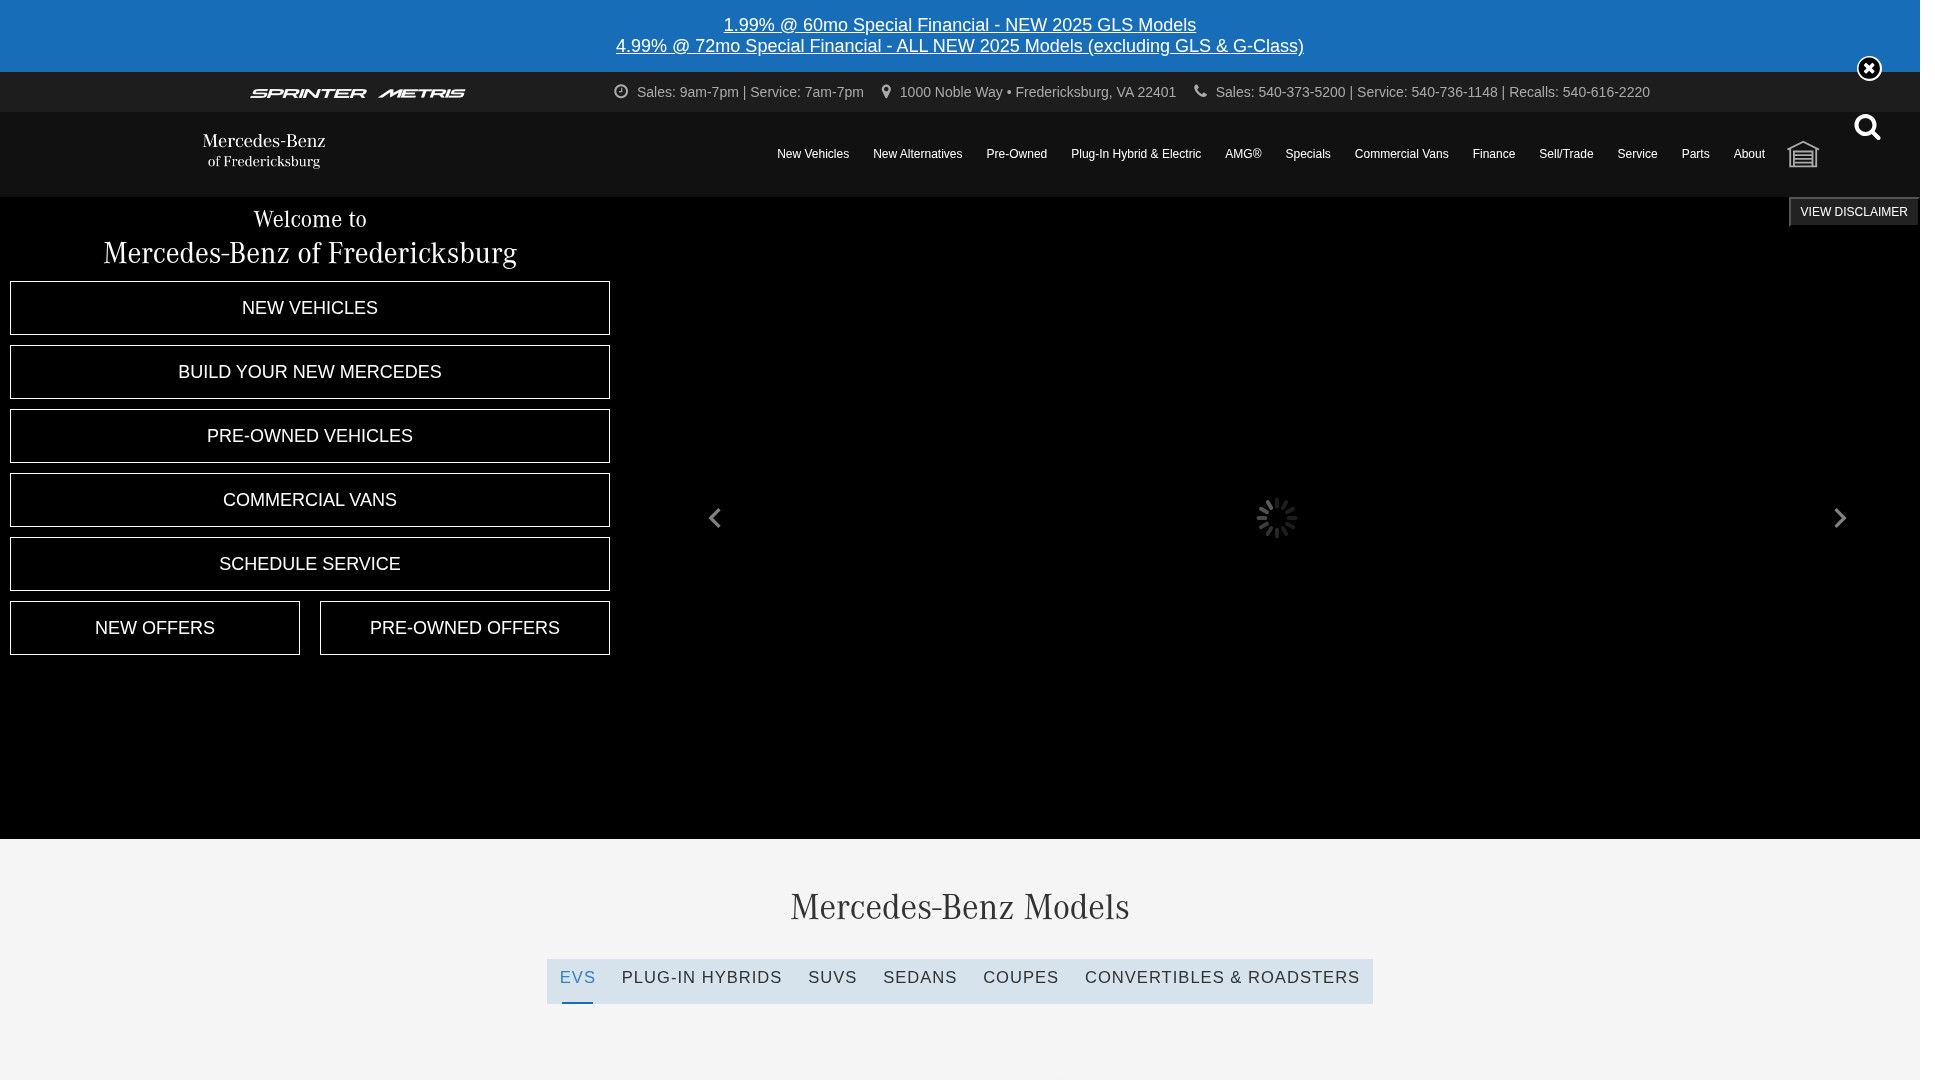Click BUILD YOUR NEW MERCEDES button
This screenshot has height=1080, width=1935.
pos(310,372)
